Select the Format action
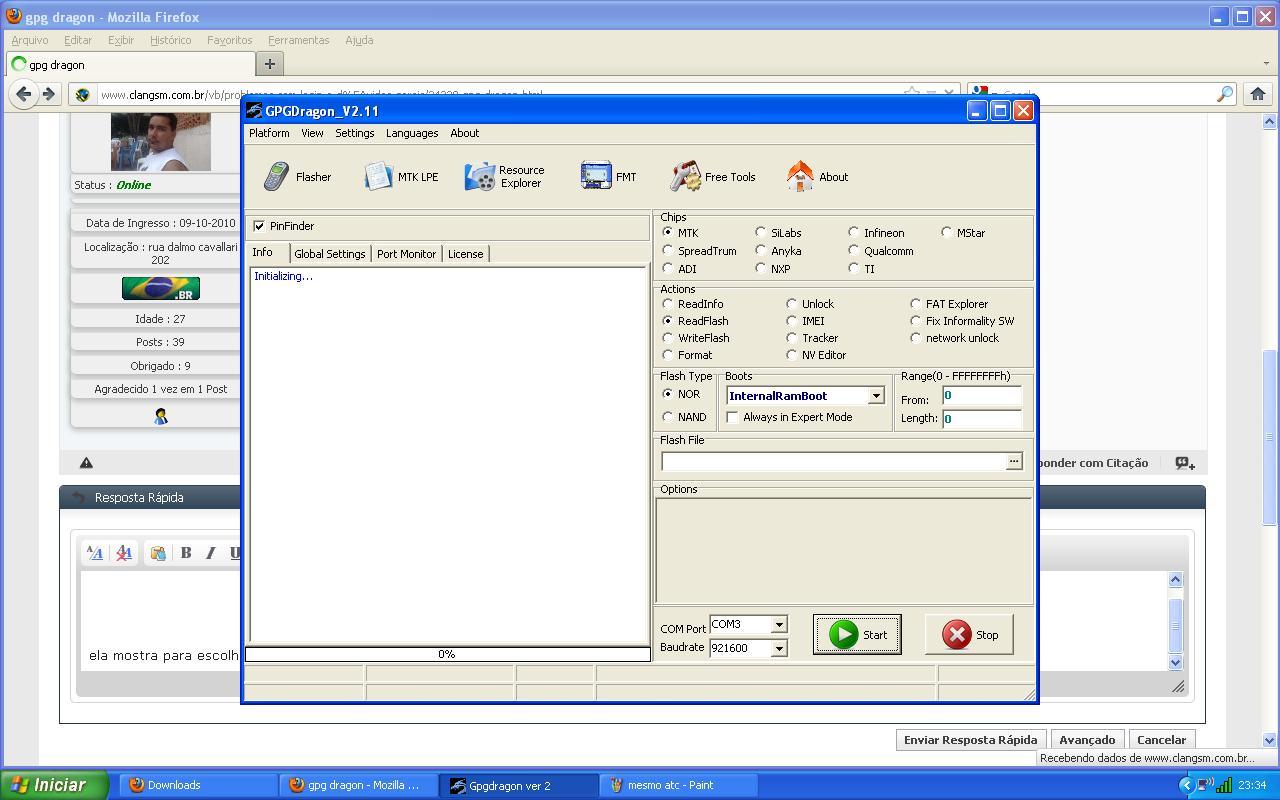1280x800 pixels. pos(668,355)
